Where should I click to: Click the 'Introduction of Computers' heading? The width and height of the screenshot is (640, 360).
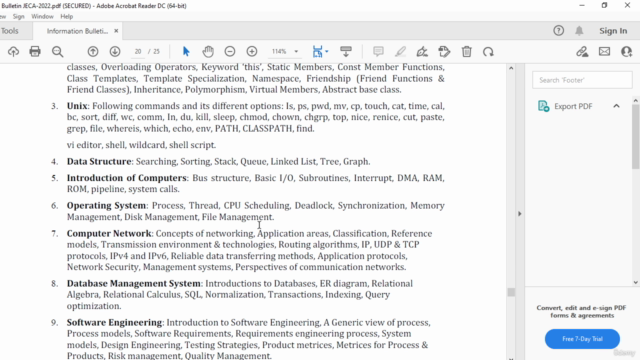point(127,178)
